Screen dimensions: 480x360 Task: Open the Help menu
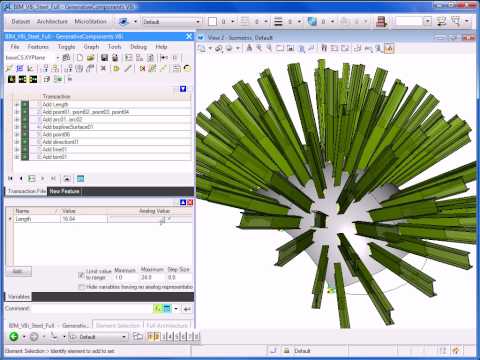click(x=161, y=47)
